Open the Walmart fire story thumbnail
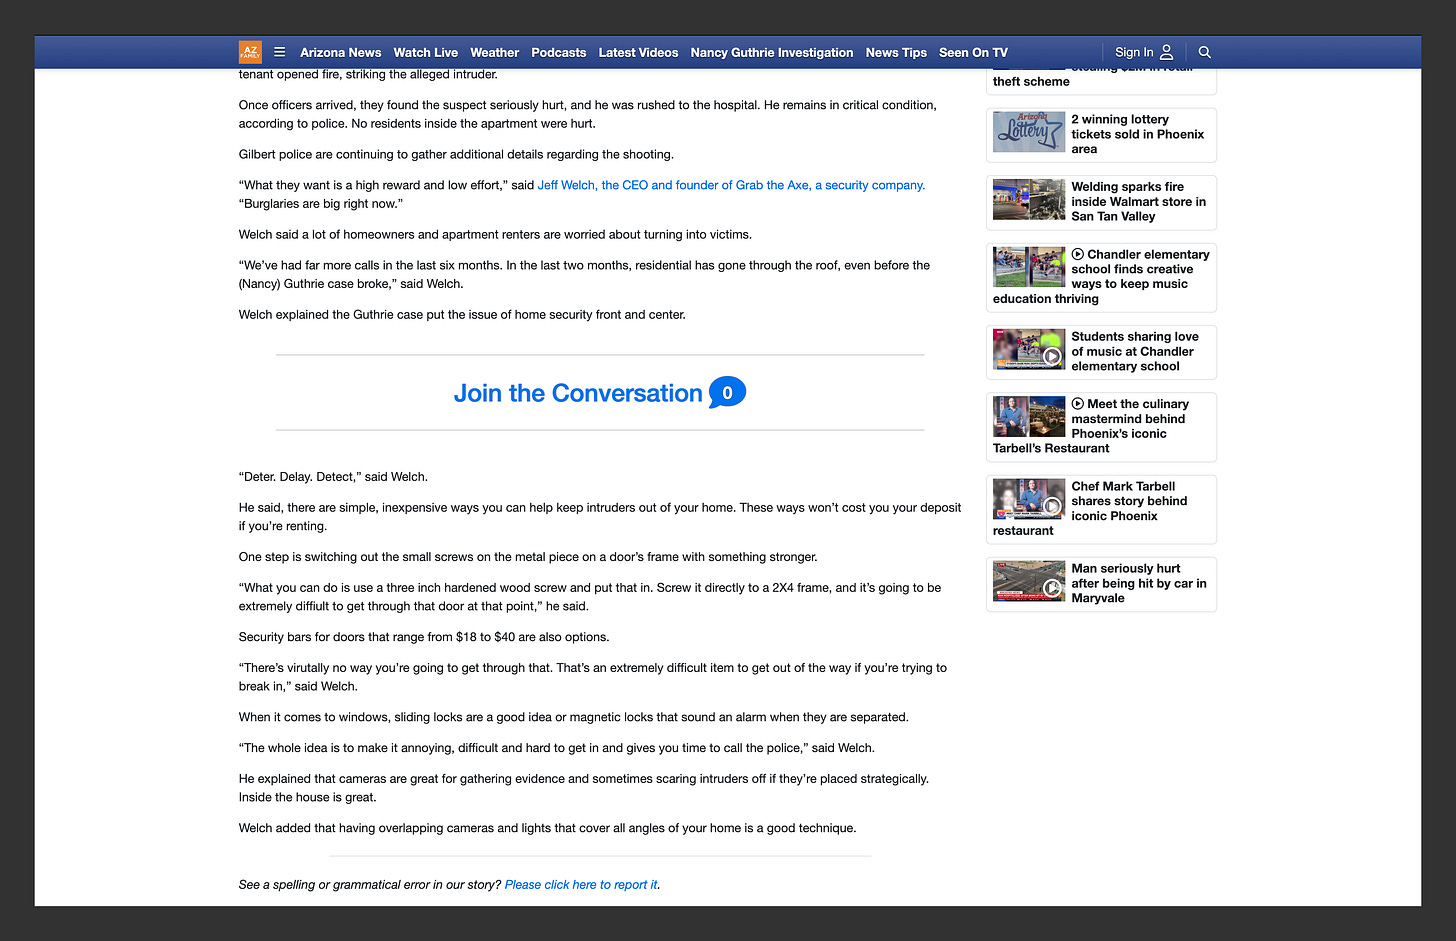 pos(1029,200)
